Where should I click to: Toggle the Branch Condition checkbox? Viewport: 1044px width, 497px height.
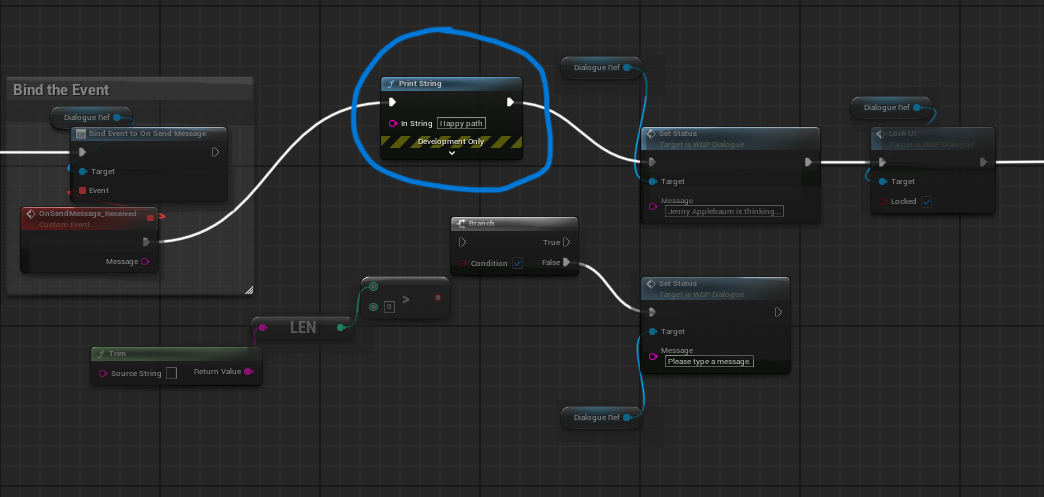[517, 264]
